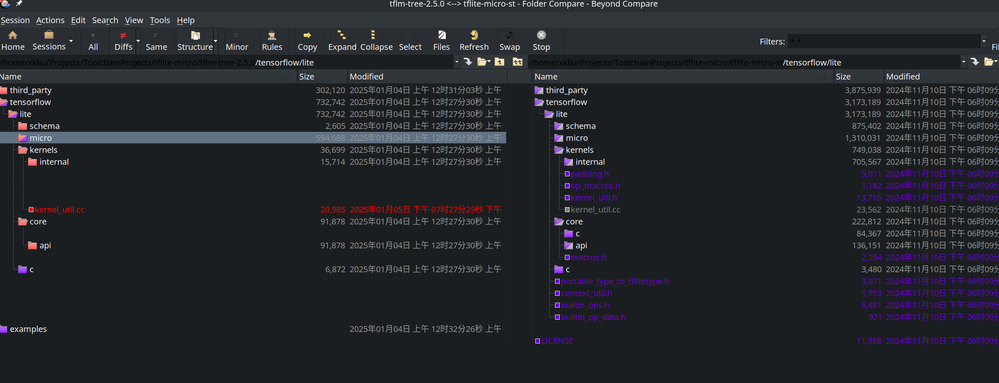999x383 pixels.
Task: Select schema folder in left pane
Action: (44, 126)
